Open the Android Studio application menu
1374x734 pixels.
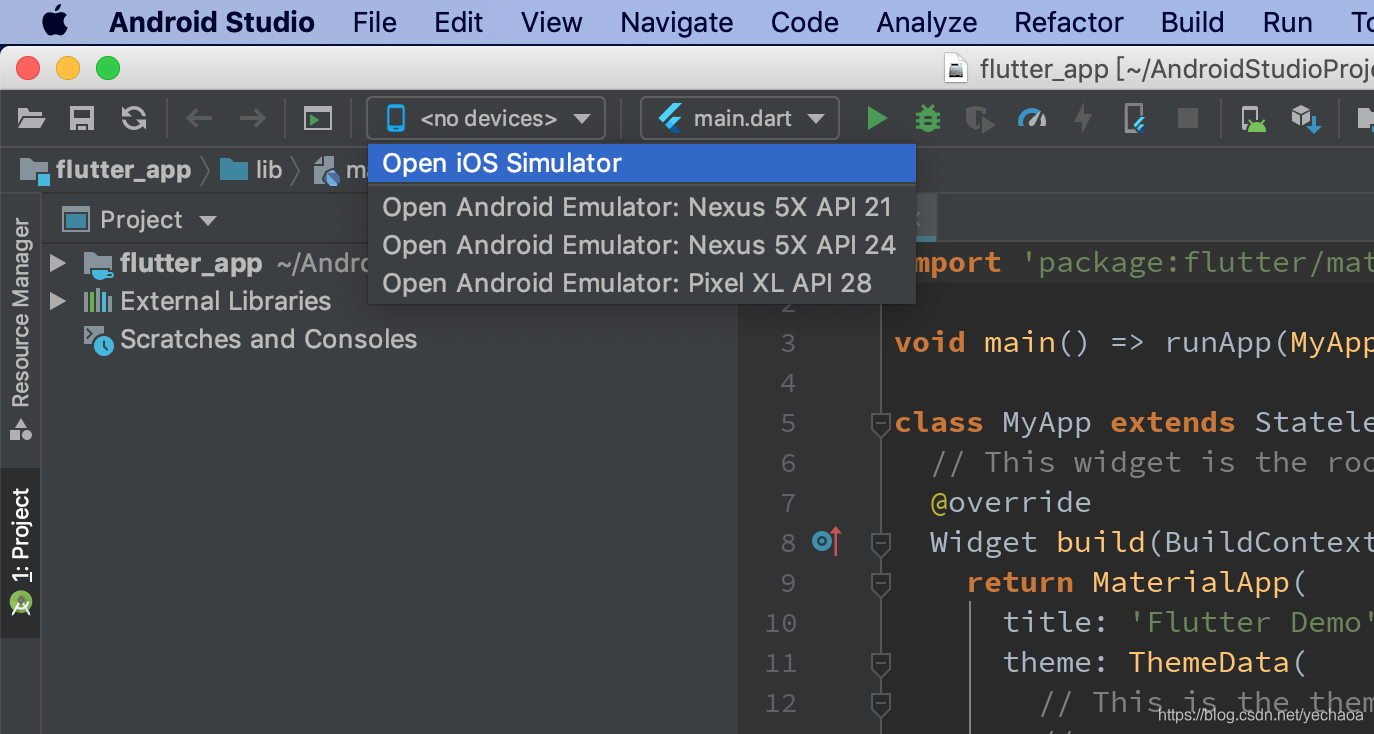pyautogui.click(x=212, y=22)
